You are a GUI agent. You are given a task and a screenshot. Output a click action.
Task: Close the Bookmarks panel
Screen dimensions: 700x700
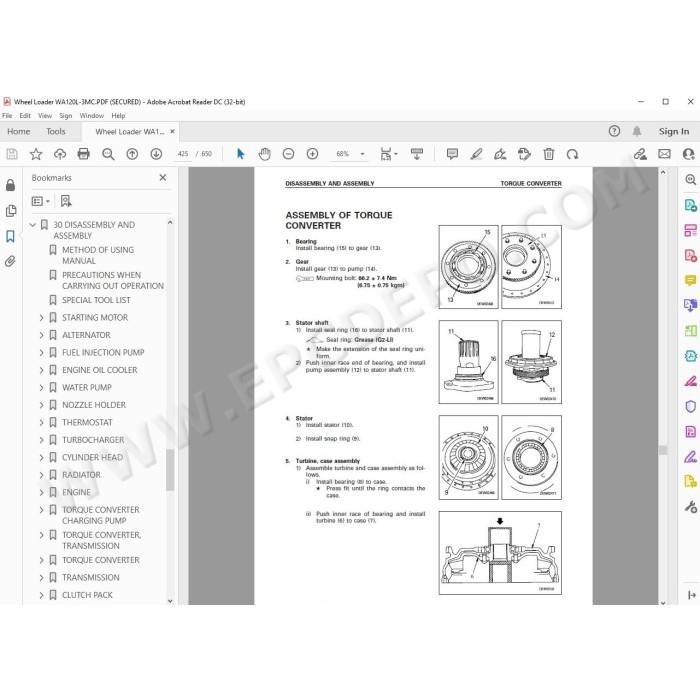click(x=163, y=178)
